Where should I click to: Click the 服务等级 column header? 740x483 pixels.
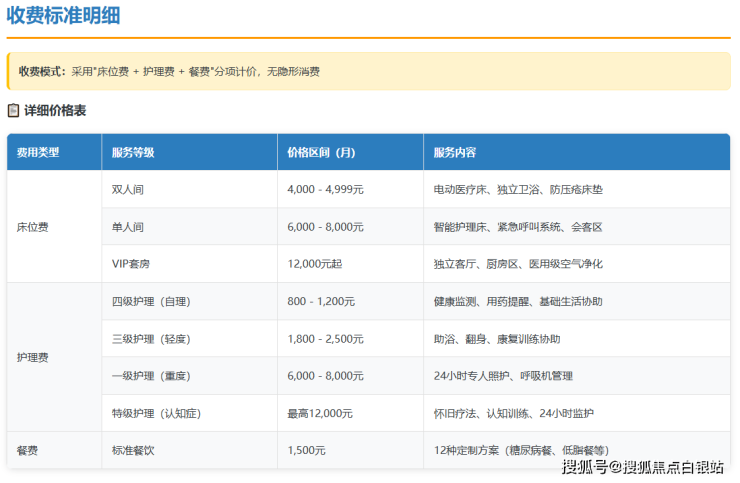[x=133, y=153]
